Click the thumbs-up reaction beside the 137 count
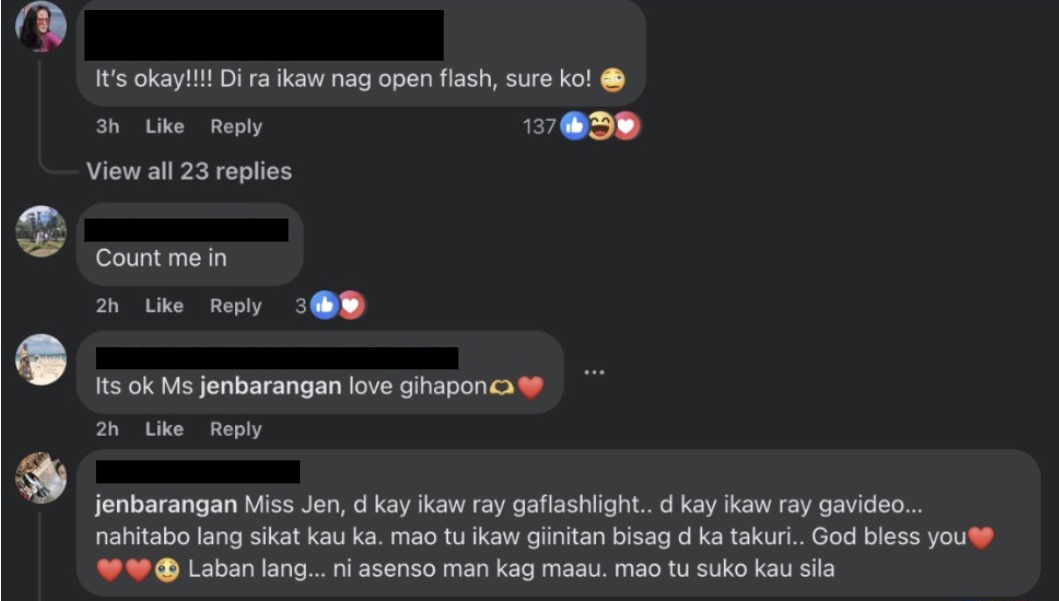The height and width of the screenshot is (601, 1059). click(x=574, y=126)
